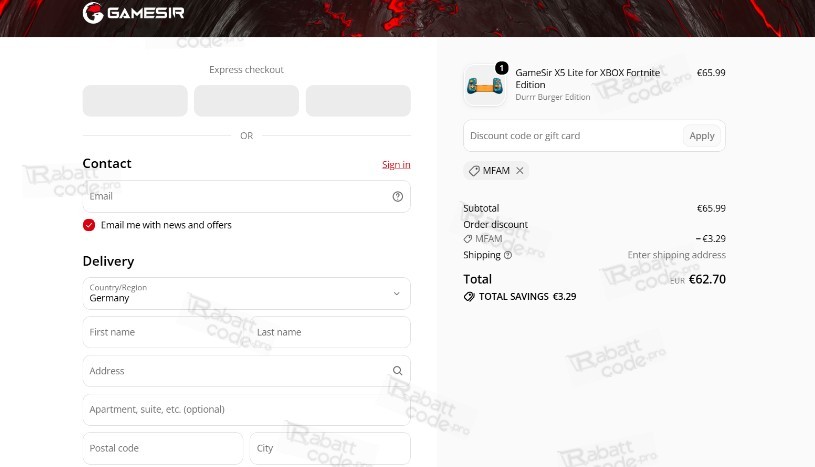The width and height of the screenshot is (815, 467).
Task: Toggle Email me with news and offers
Action: (89, 225)
